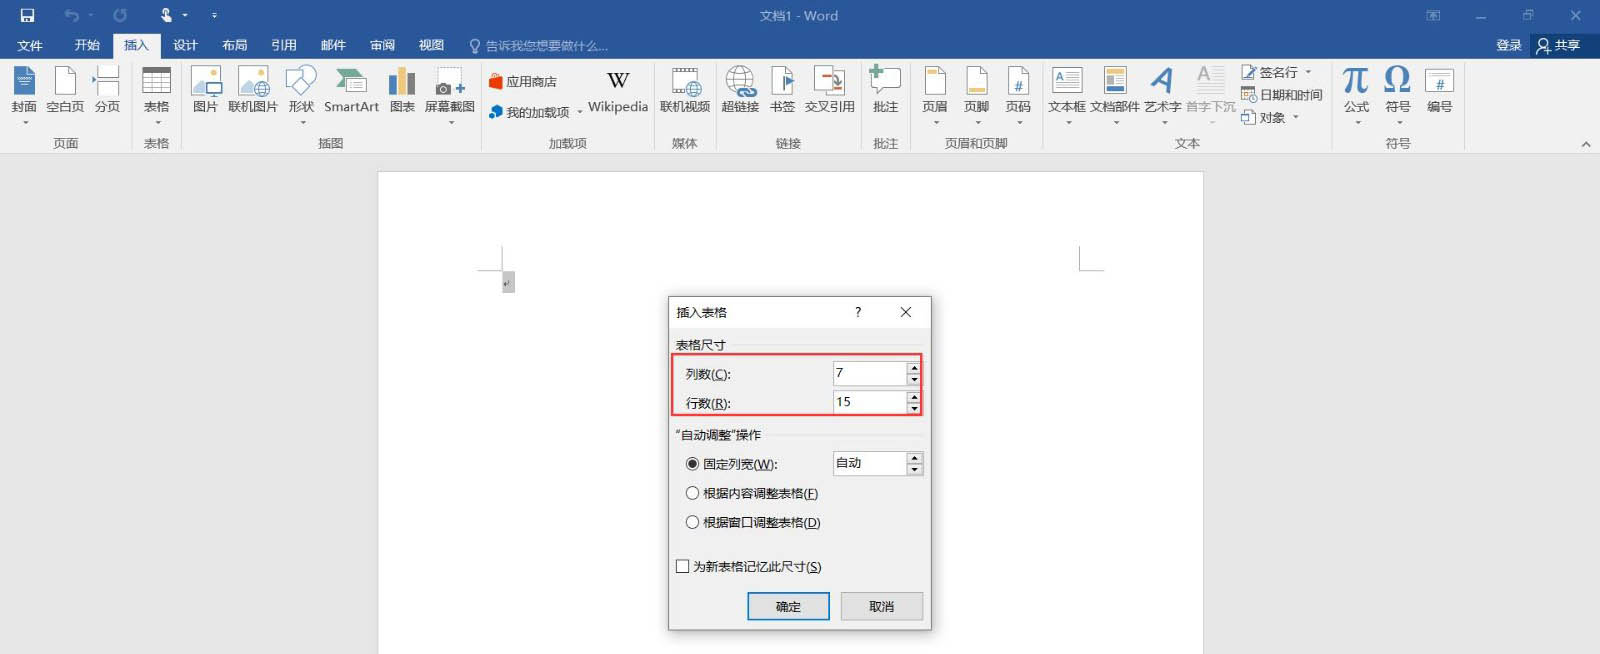The width and height of the screenshot is (1600, 654).
Task: Expand the Object (对象) dropdown arrow
Action: tap(1296, 117)
